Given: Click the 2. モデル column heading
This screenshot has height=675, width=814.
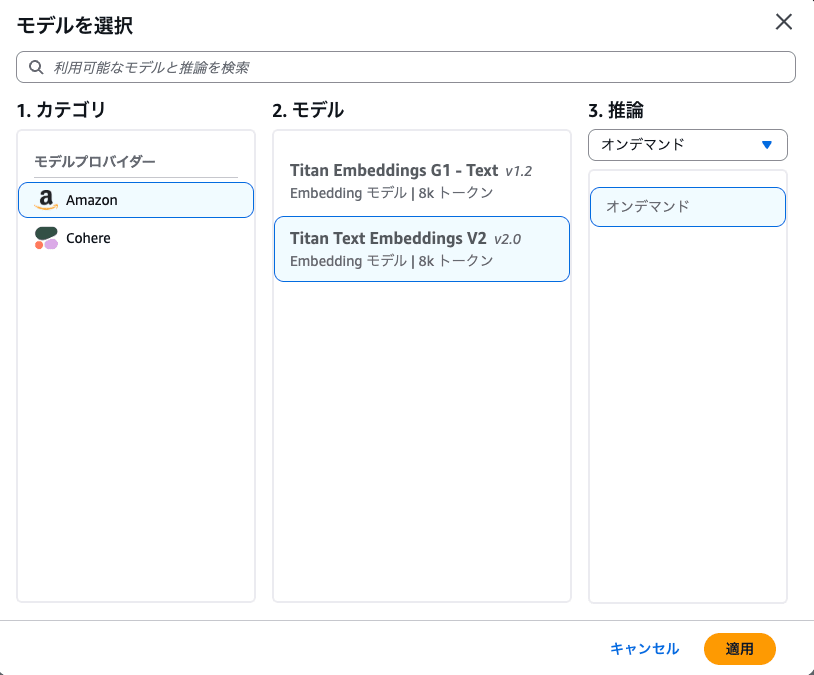Looking at the screenshot, I should tap(308, 110).
